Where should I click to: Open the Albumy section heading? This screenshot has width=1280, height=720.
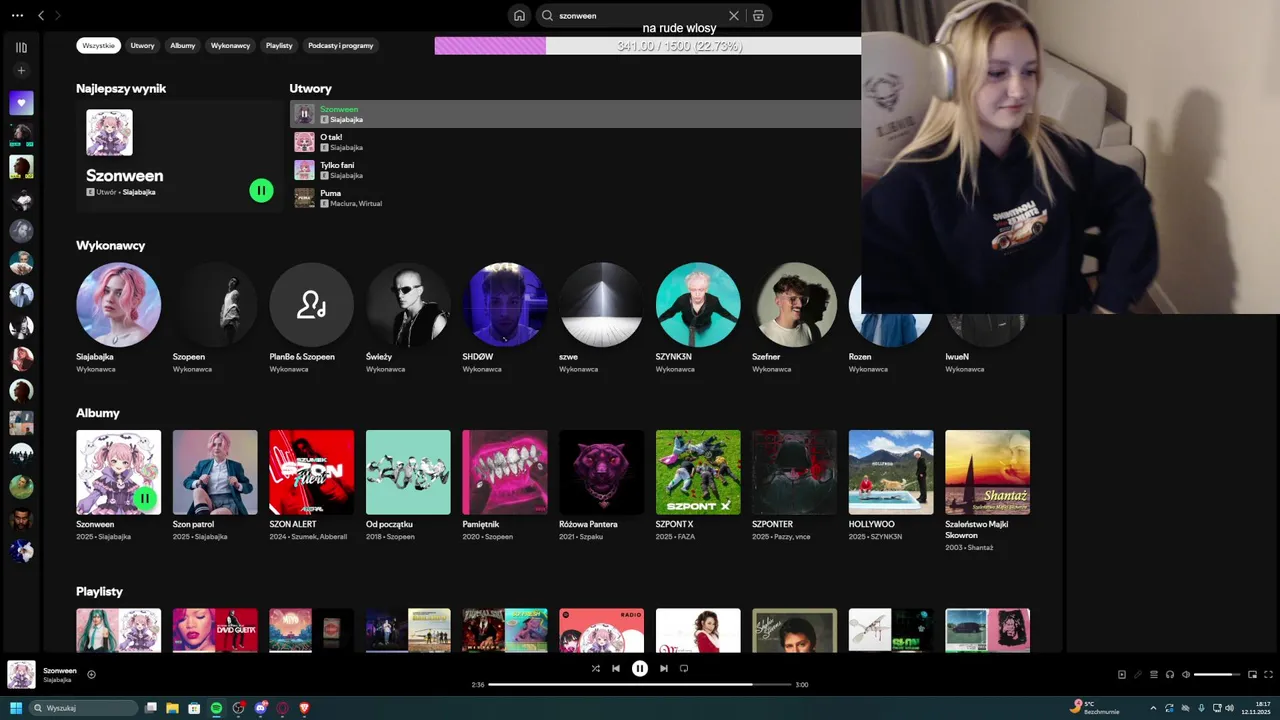[x=98, y=413]
